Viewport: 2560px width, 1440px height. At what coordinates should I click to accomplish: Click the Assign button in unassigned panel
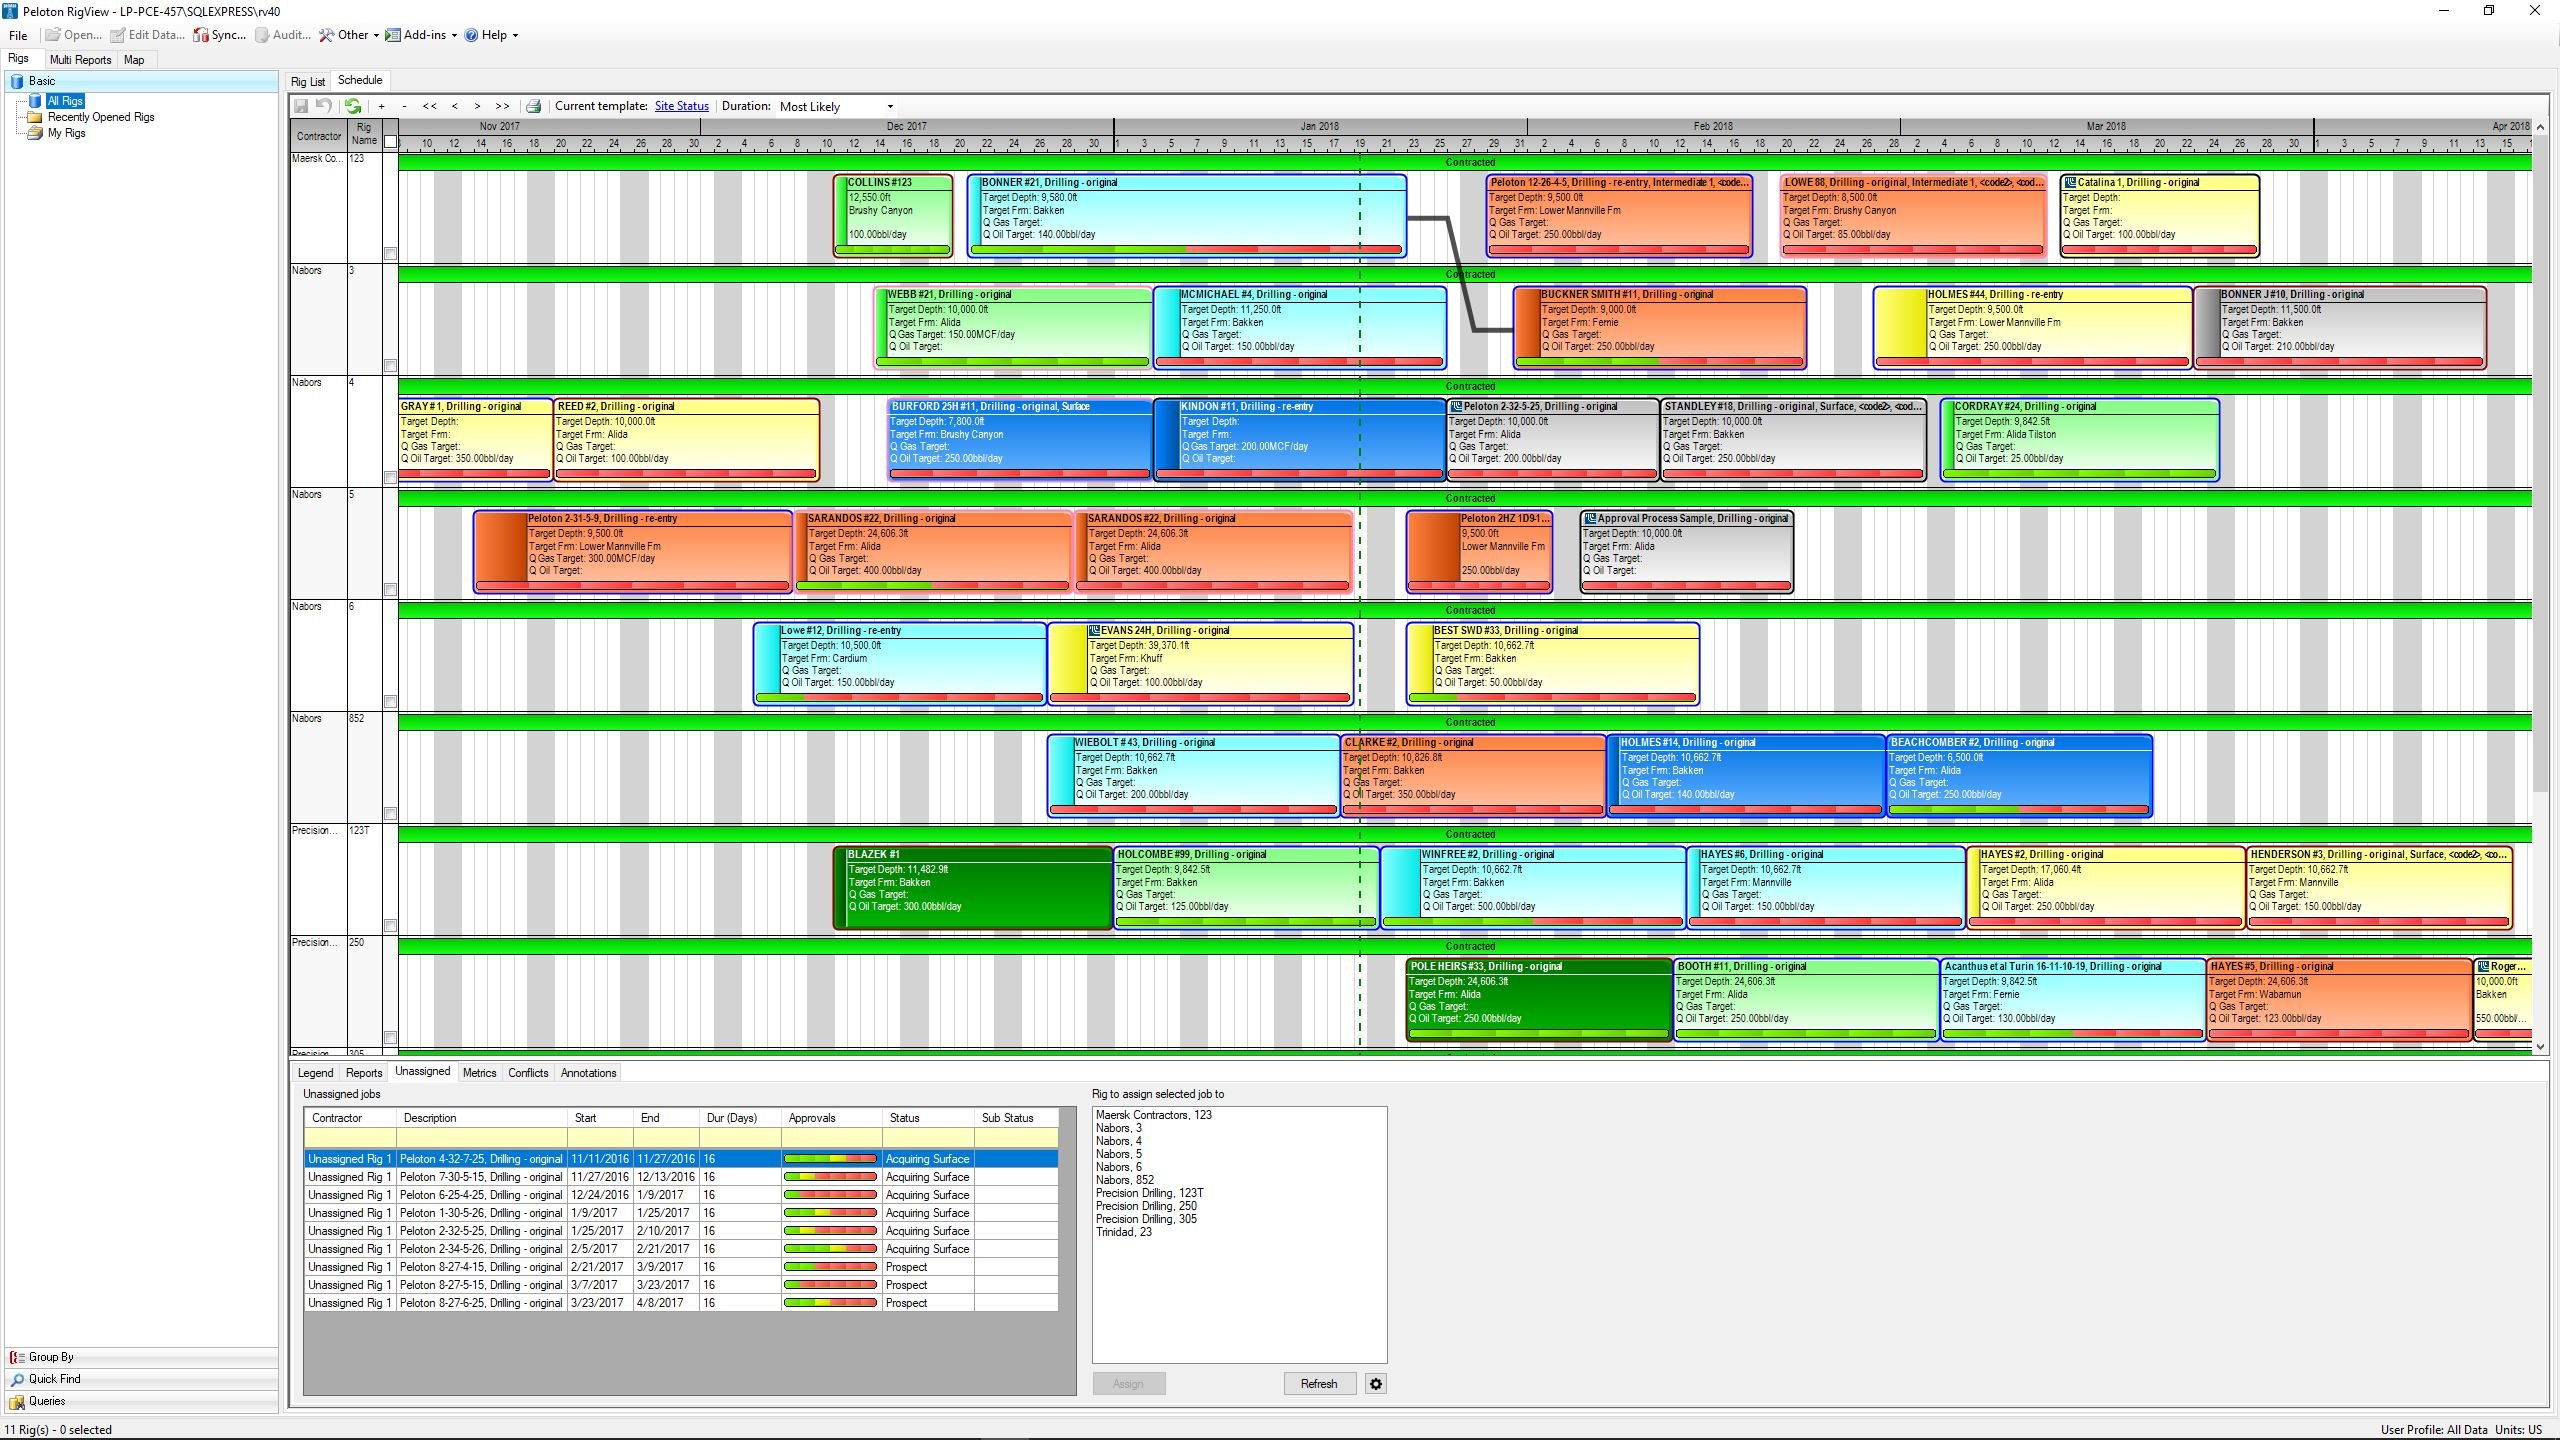coord(1129,1384)
